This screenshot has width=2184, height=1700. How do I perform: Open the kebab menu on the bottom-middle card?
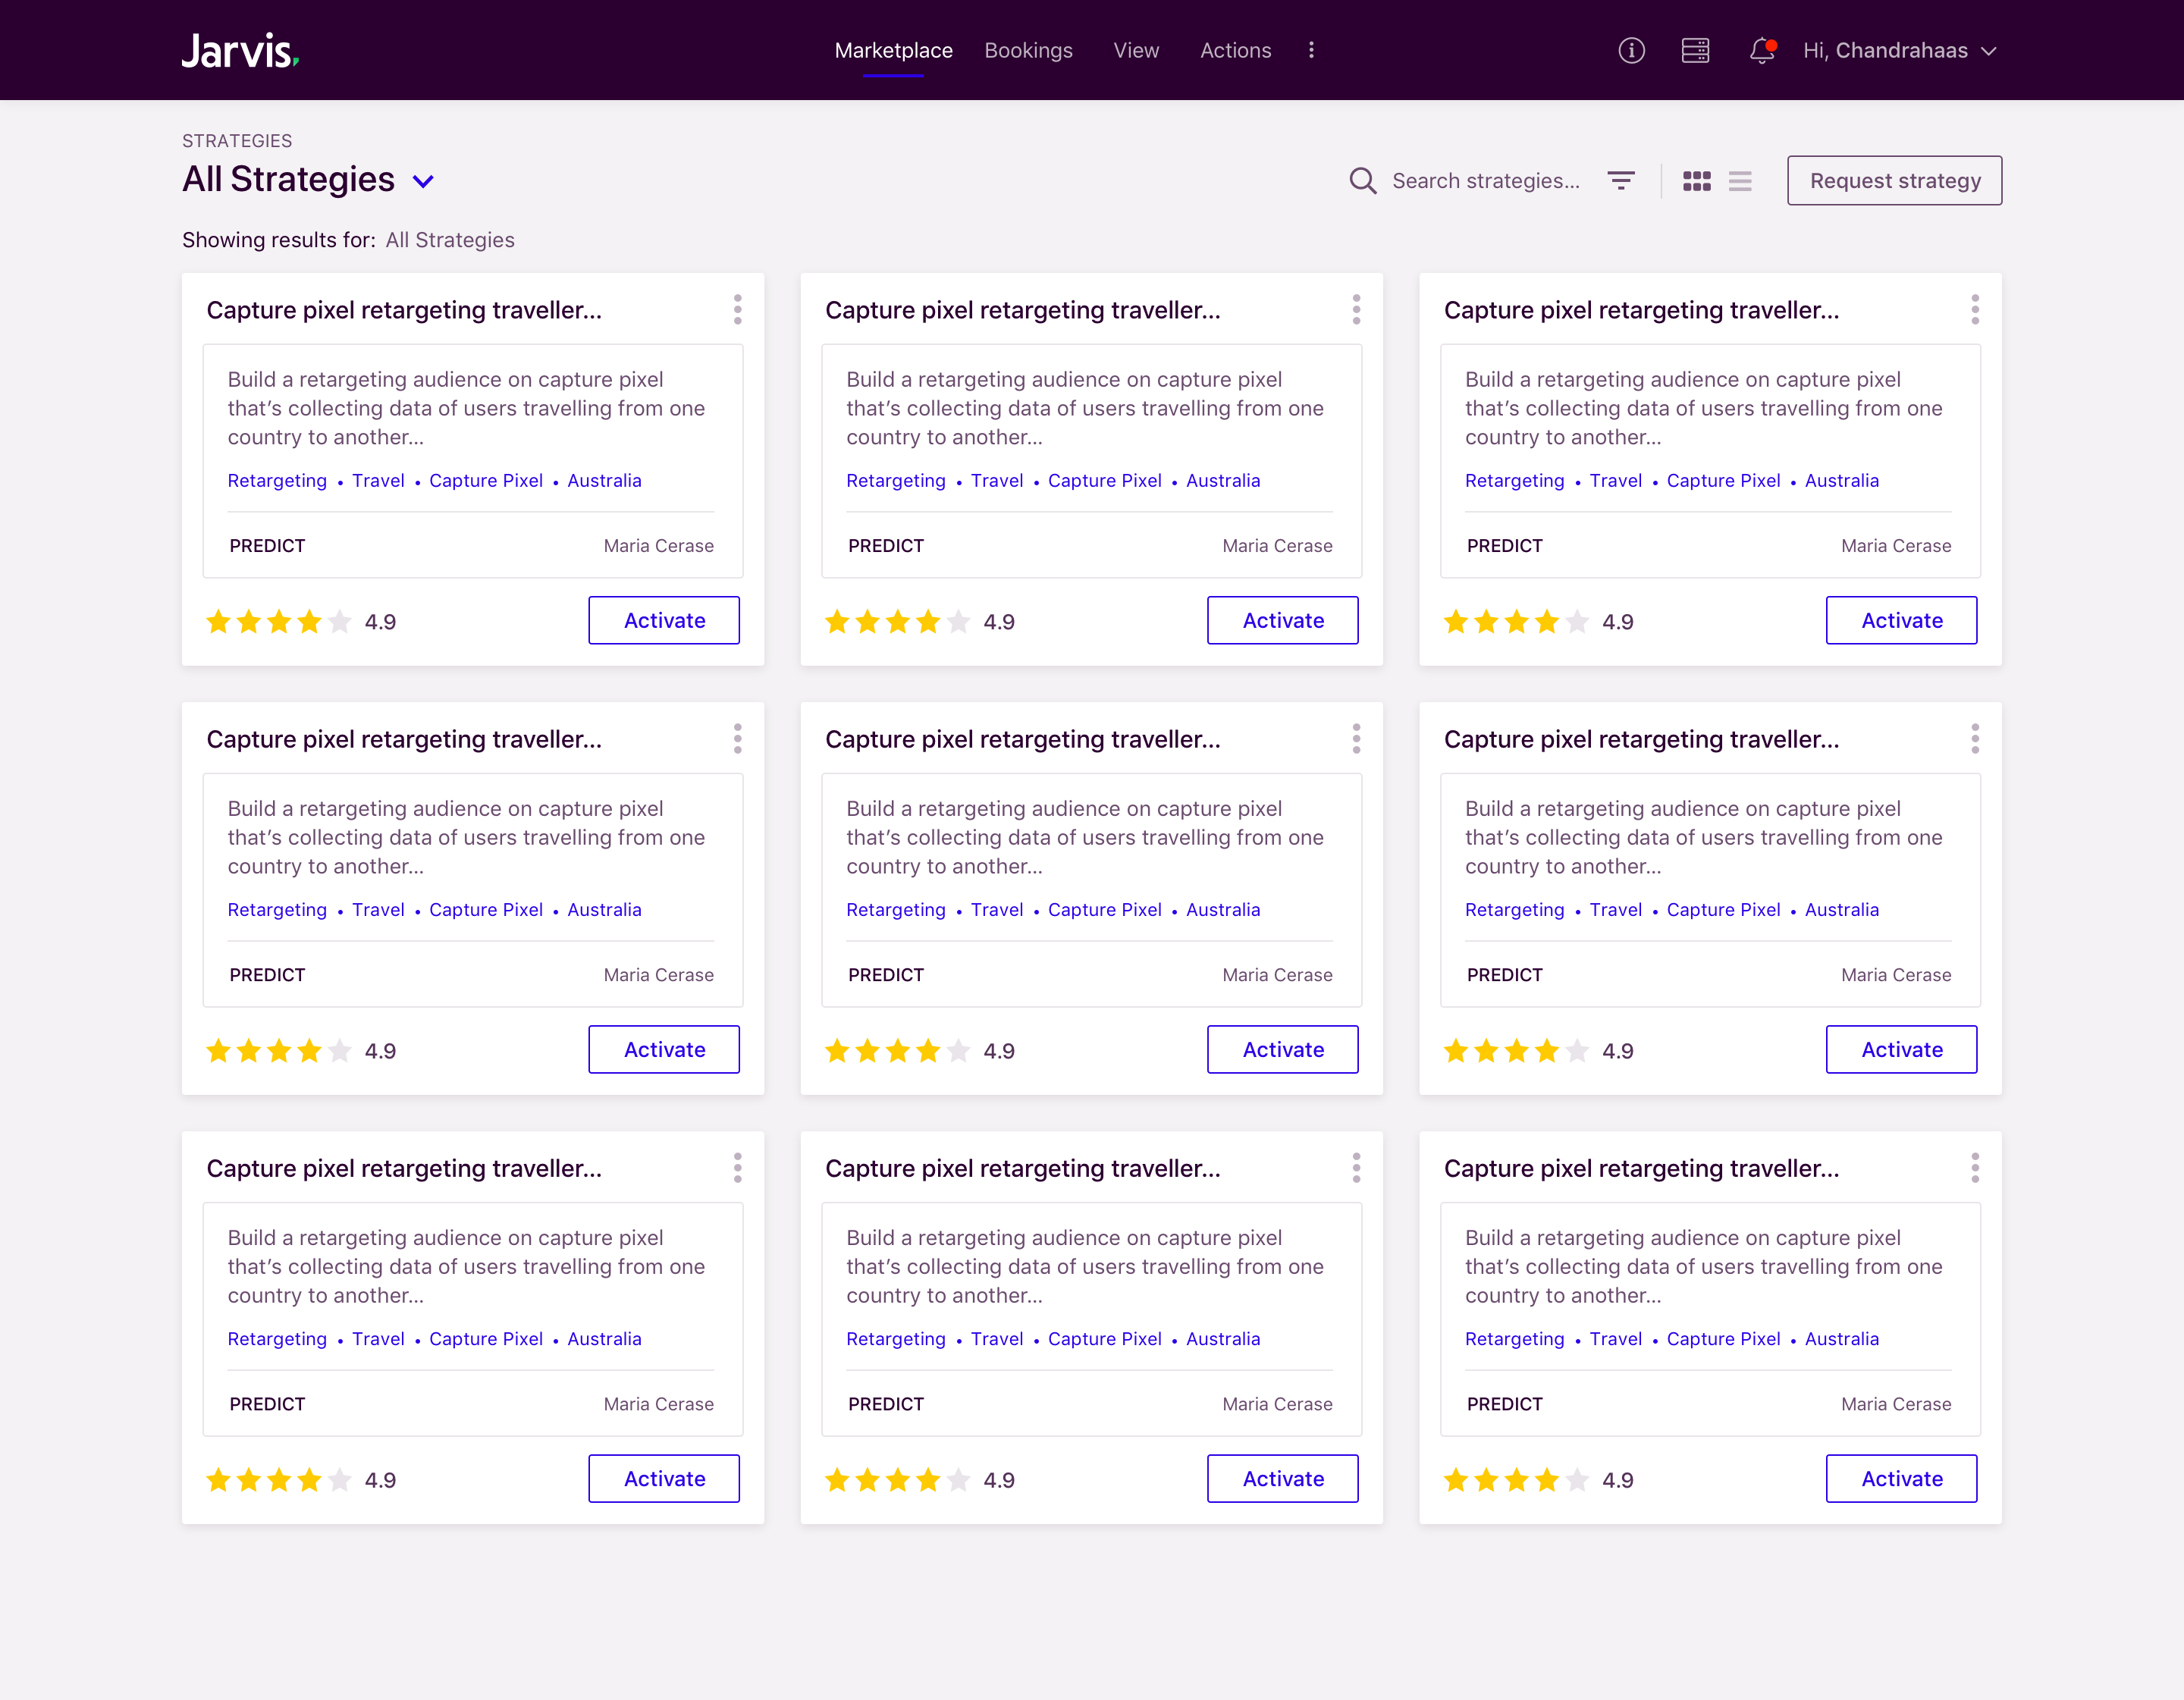point(1356,1168)
